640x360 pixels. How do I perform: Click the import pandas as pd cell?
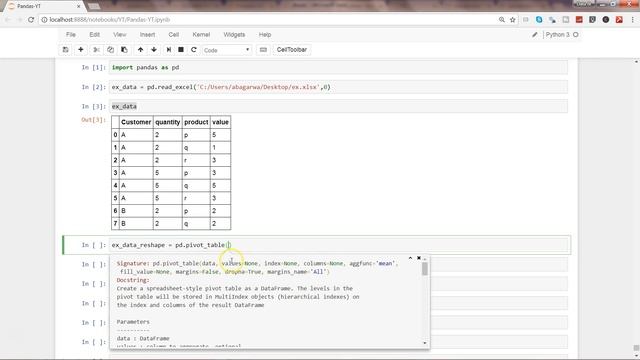(339, 67)
